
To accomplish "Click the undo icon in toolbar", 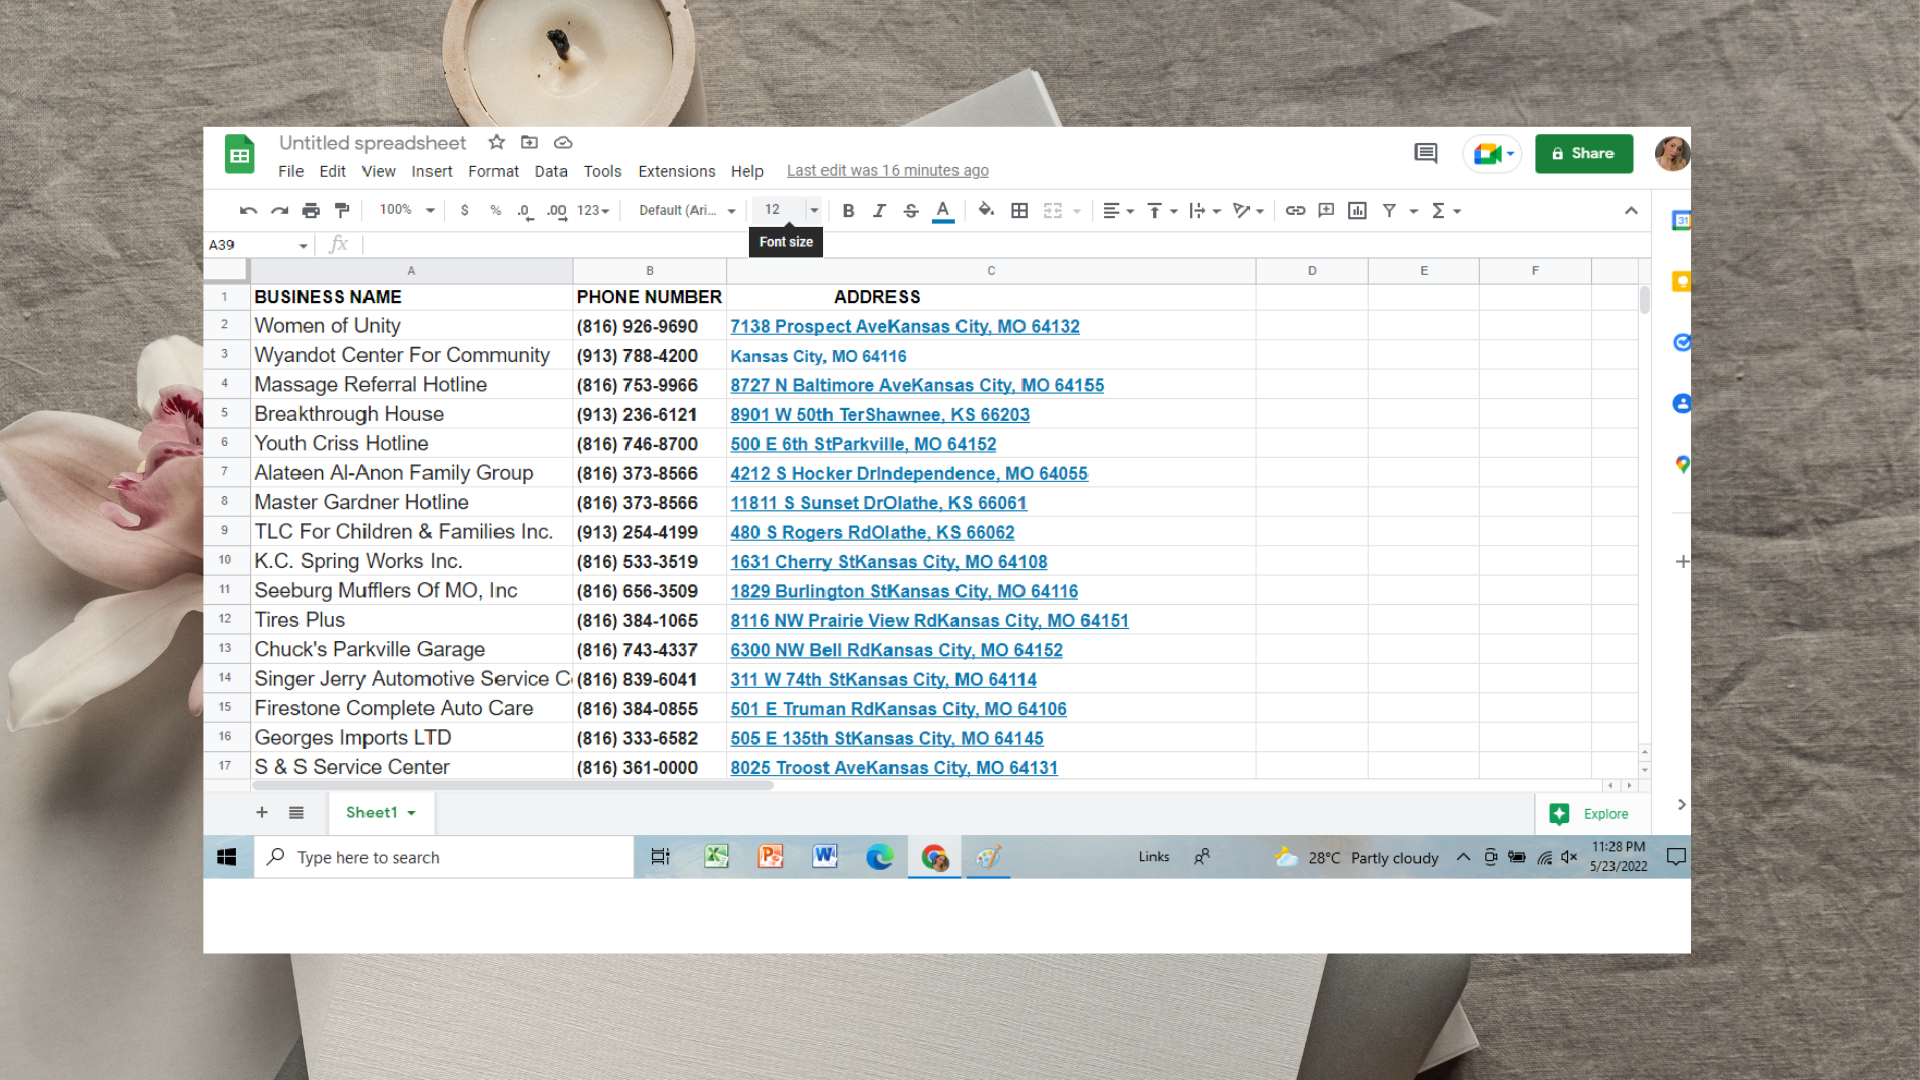I will point(248,211).
